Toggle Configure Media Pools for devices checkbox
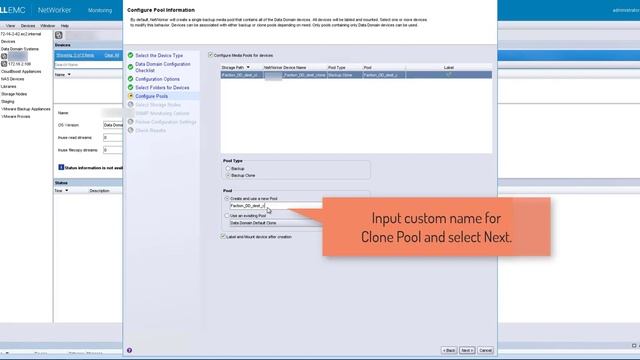Image resolution: width=640 pixels, height=360 pixels. coord(211,55)
